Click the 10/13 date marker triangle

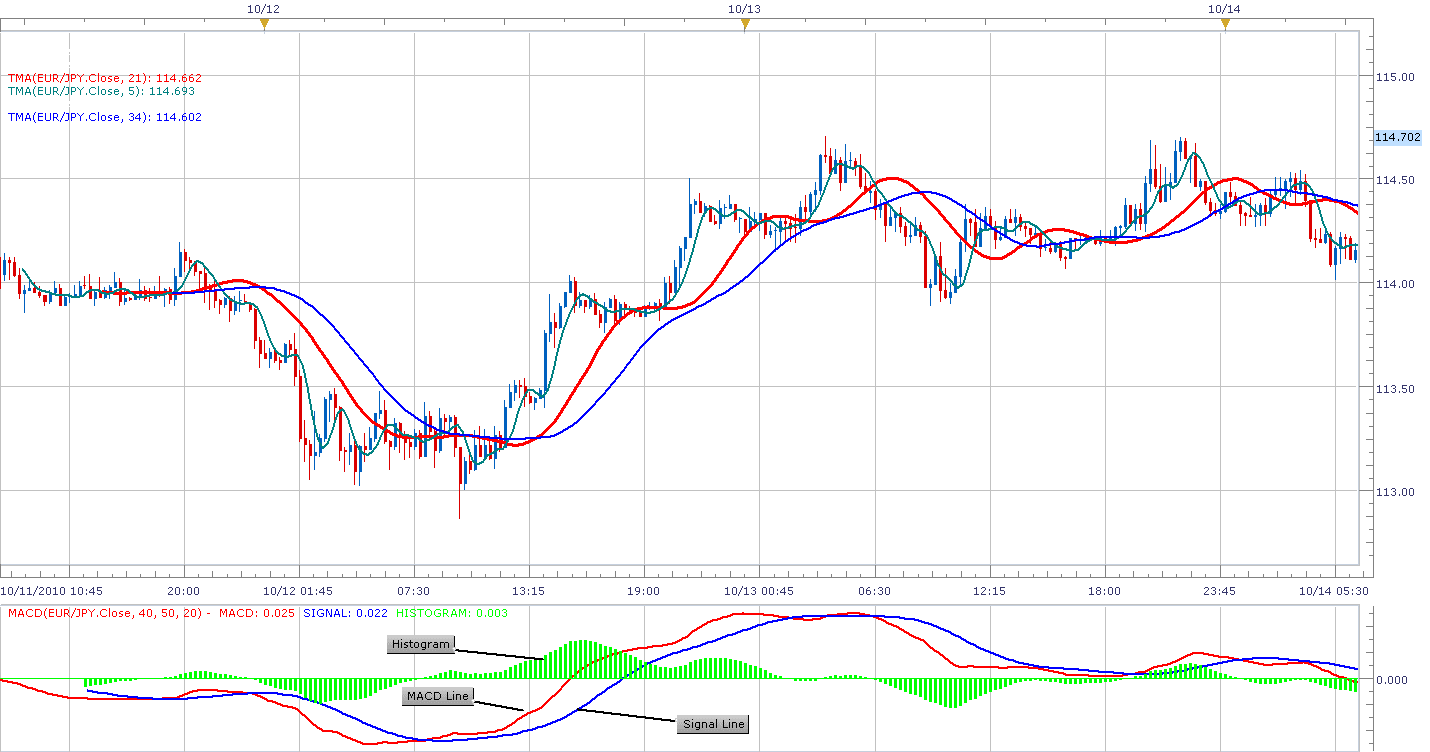(745, 25)
